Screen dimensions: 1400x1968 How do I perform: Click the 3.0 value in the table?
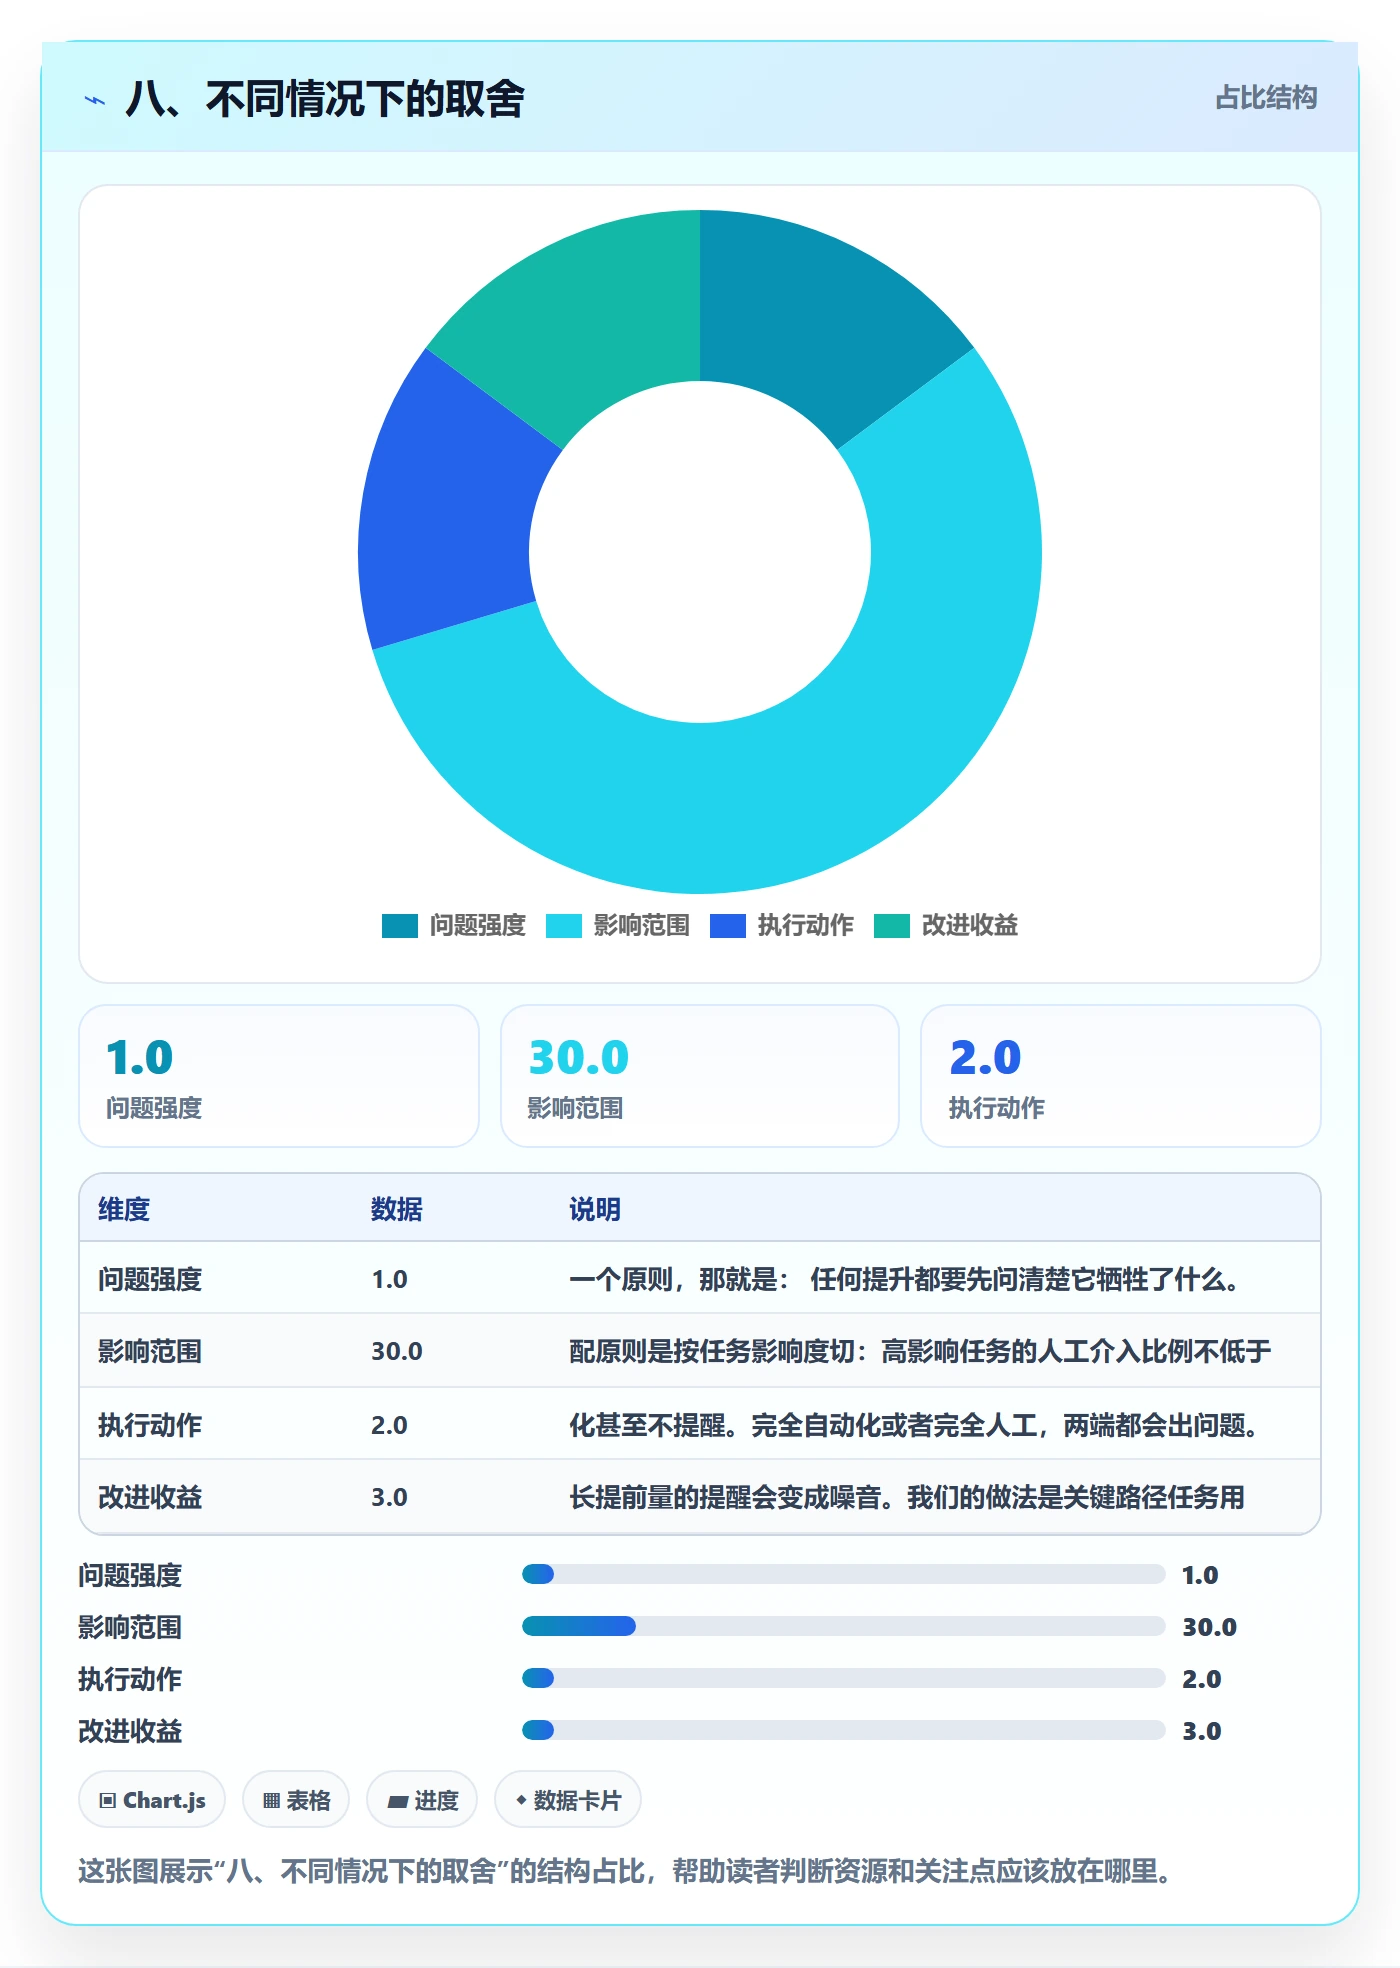(389, 1497)
